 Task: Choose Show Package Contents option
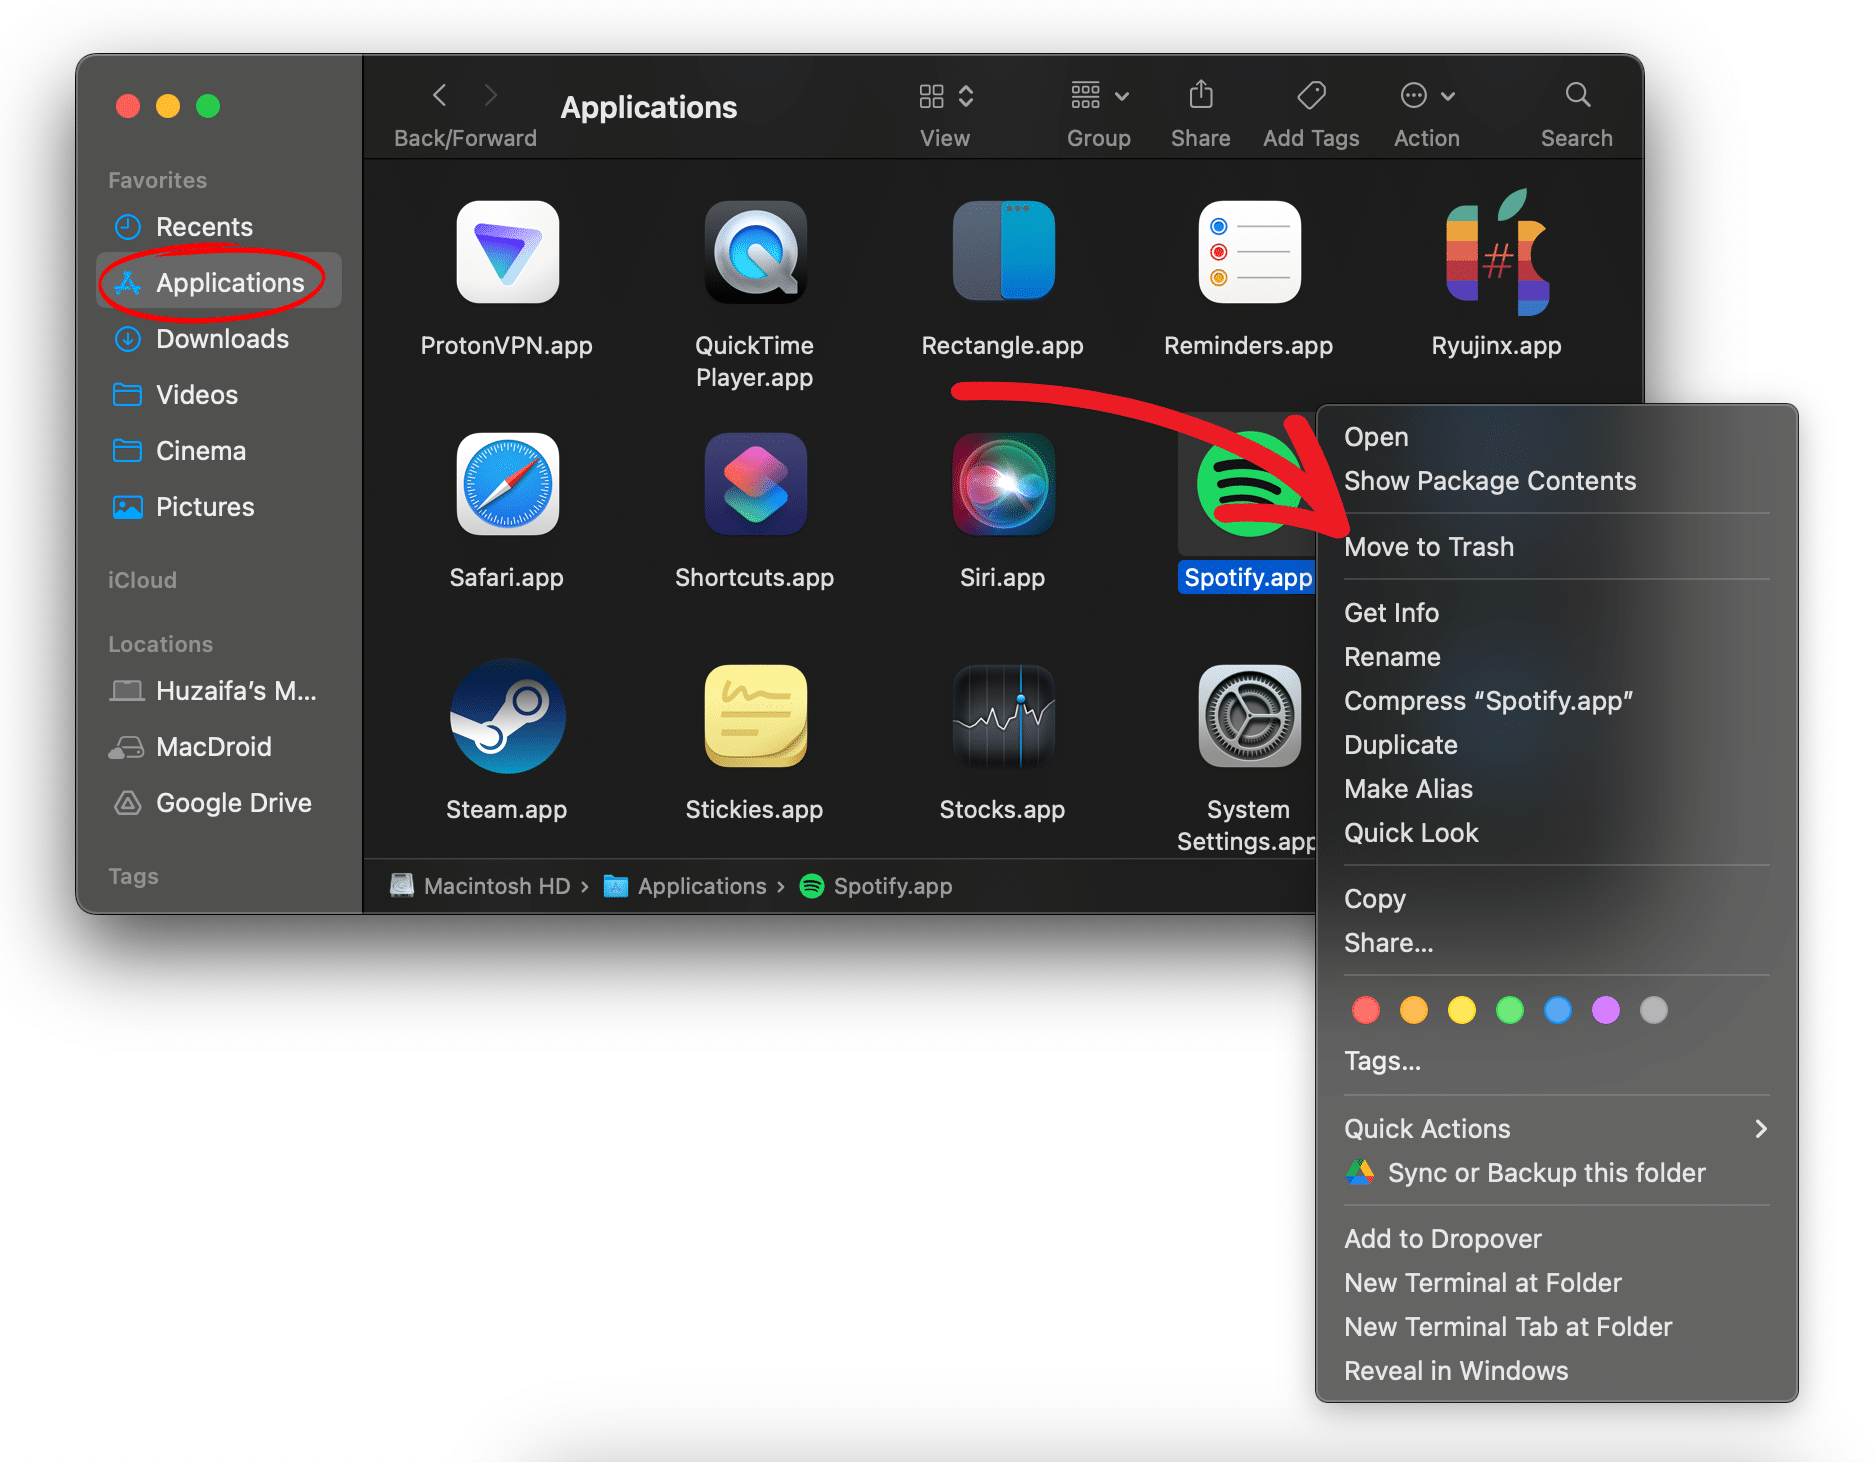point(1489,481)
